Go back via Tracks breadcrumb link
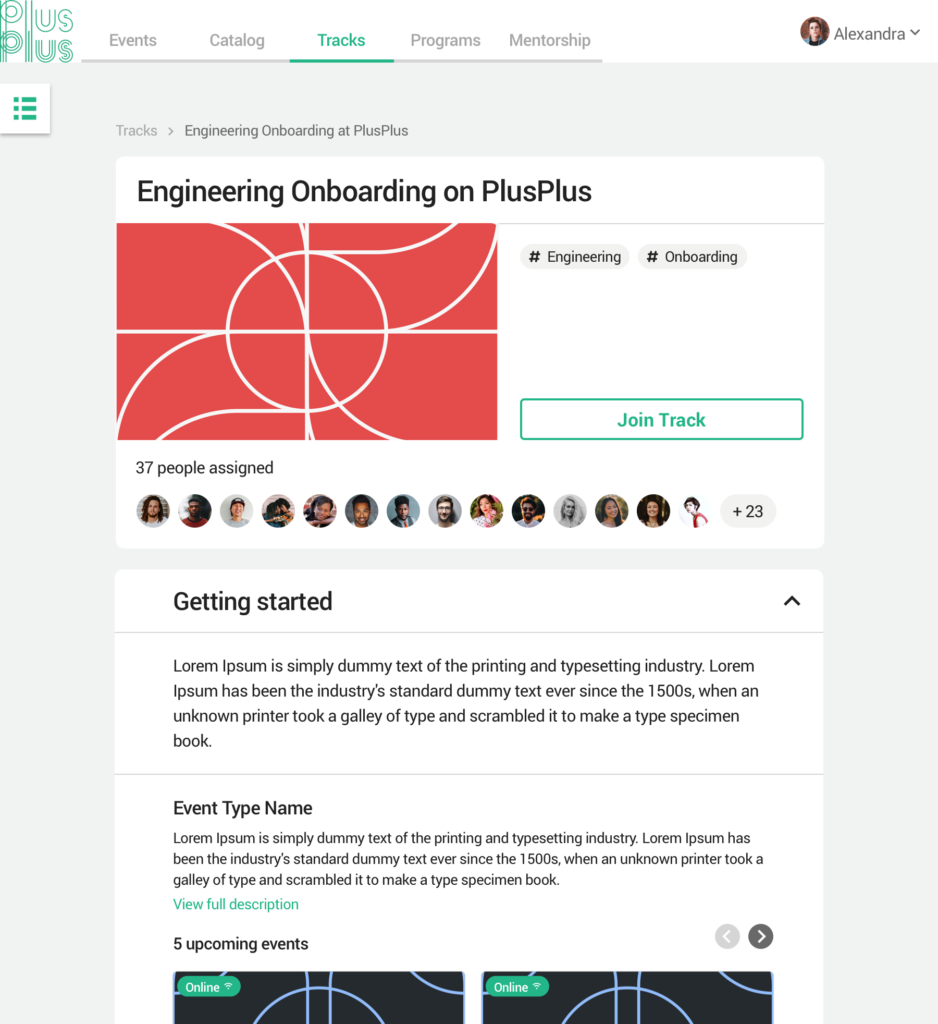The width and height of the screenshot is (938, 1024). [137, 131]
